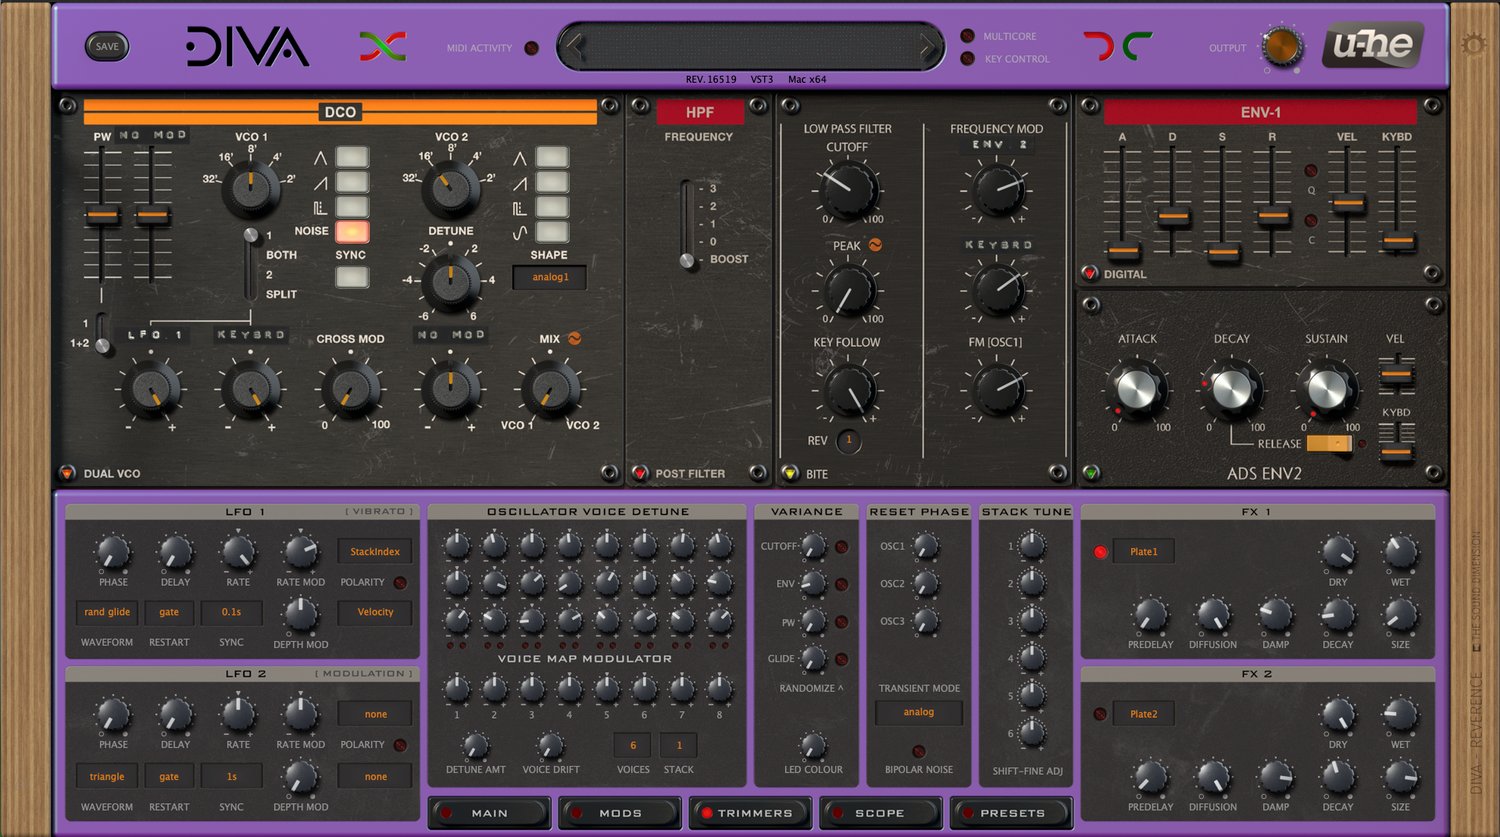Click the VOICES count box showing 6

[633, 745]
